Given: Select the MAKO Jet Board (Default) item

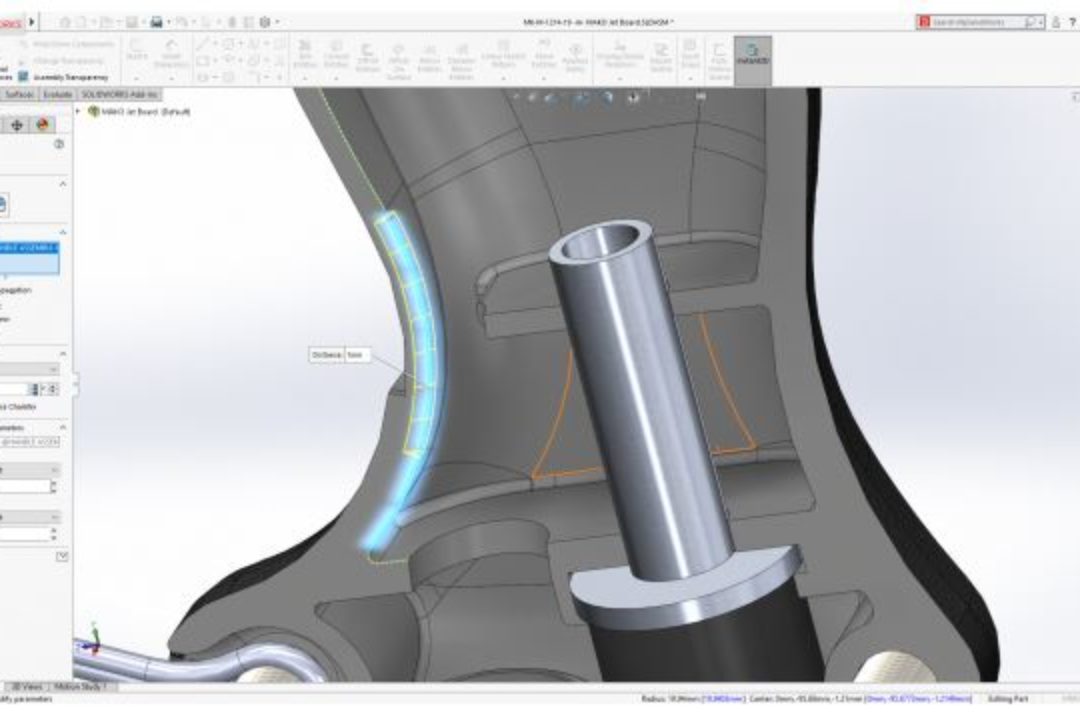Looking at the screenshot, I should point(139,112).
